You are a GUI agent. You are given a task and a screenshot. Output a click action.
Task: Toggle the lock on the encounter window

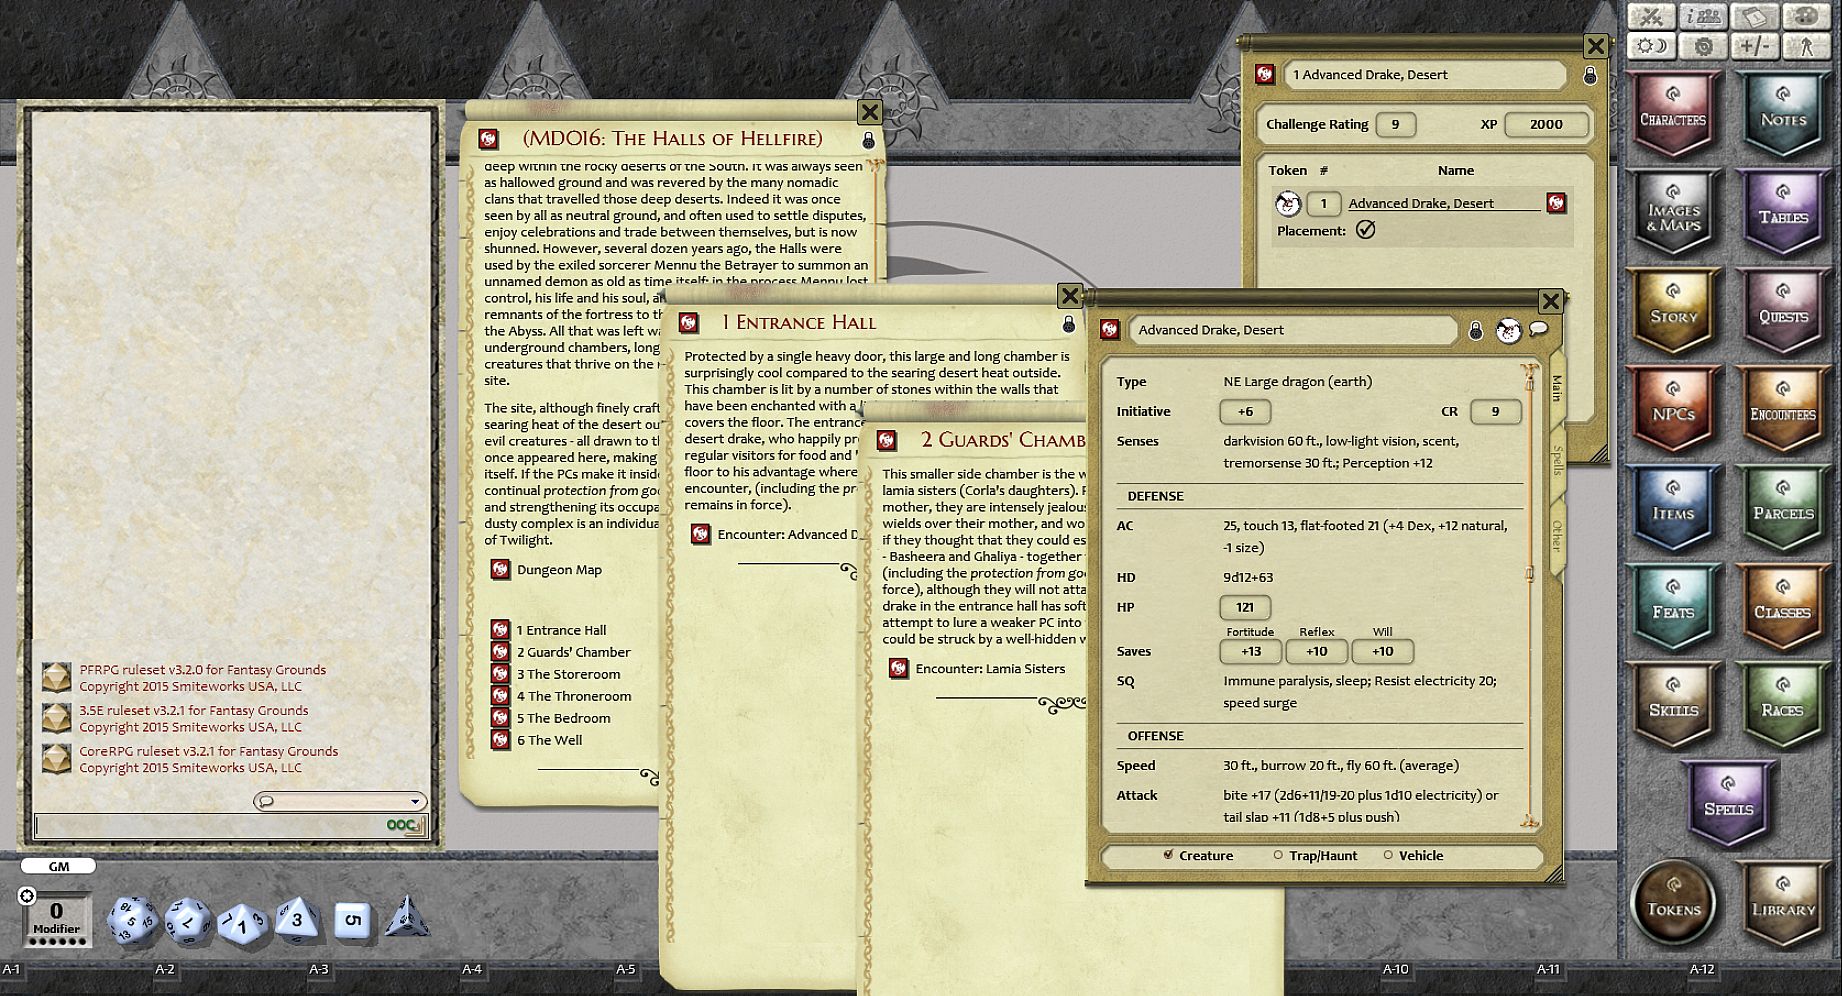(x=1590, y=75)
